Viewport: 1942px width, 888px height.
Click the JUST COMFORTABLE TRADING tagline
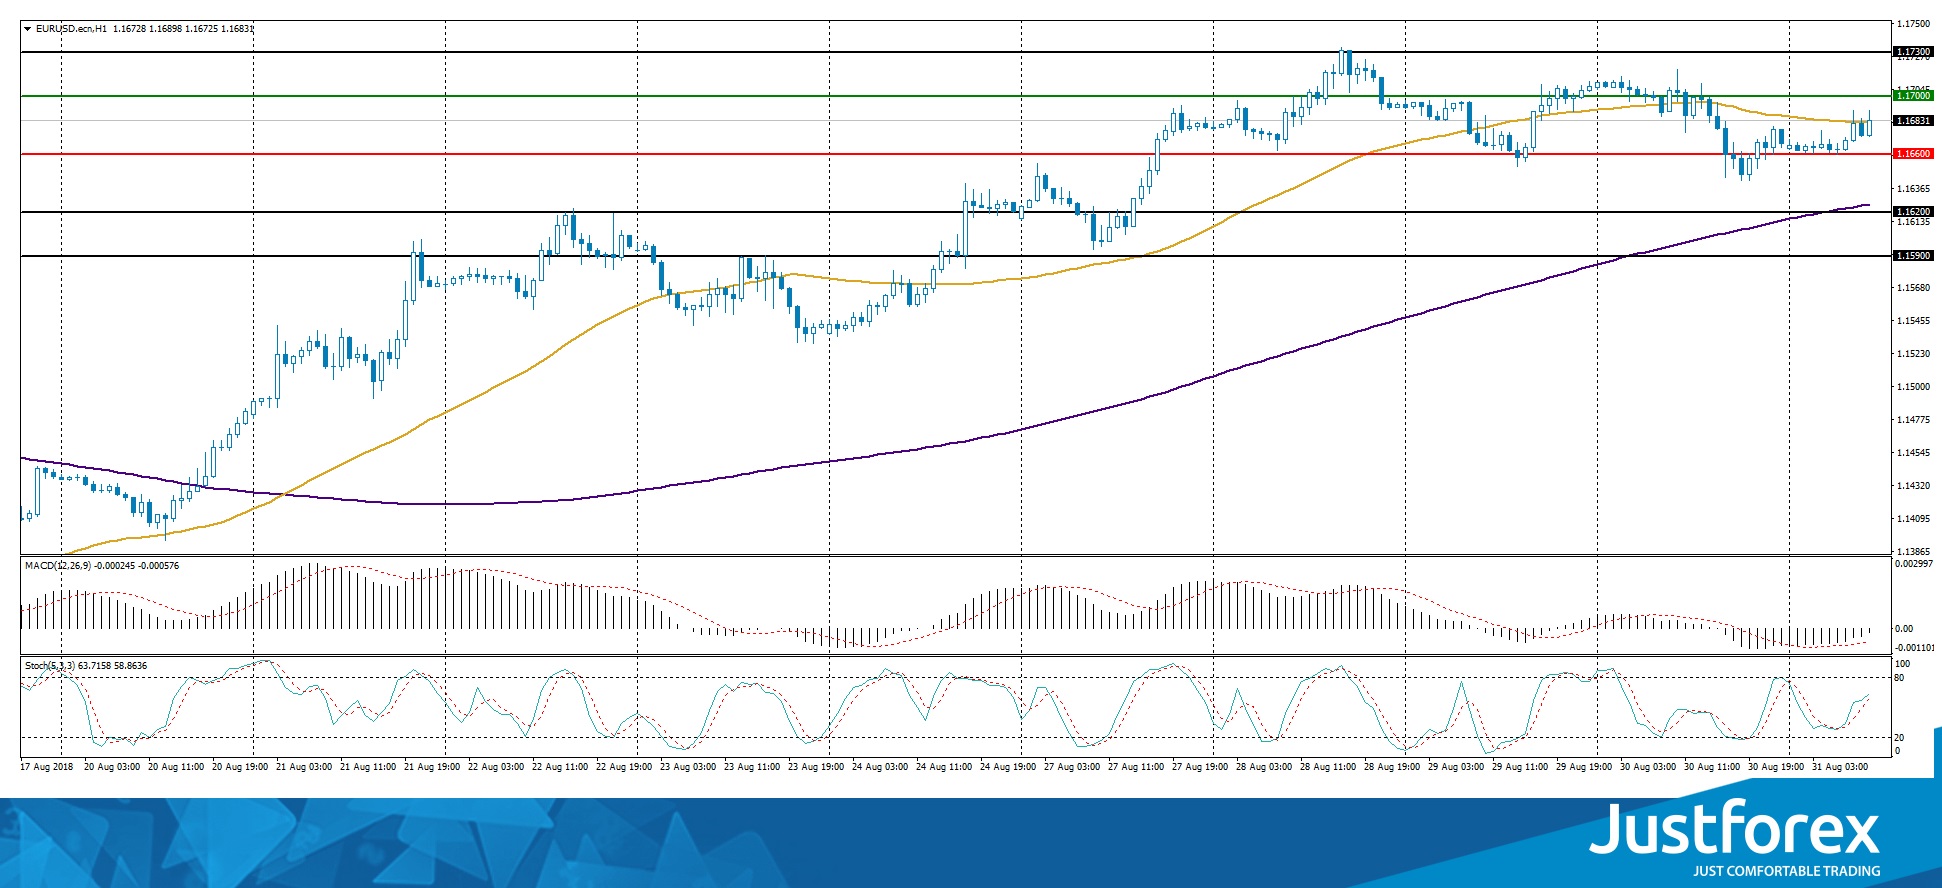pyautogui.click(x=1786, y=871)
